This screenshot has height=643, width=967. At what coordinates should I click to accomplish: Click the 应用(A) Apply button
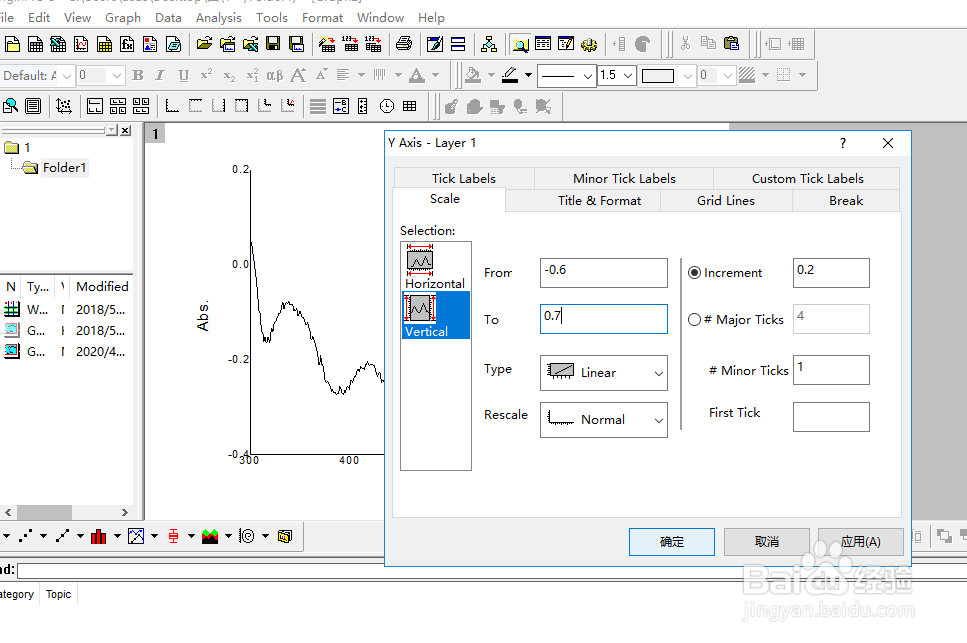click(x=861, y=542)
